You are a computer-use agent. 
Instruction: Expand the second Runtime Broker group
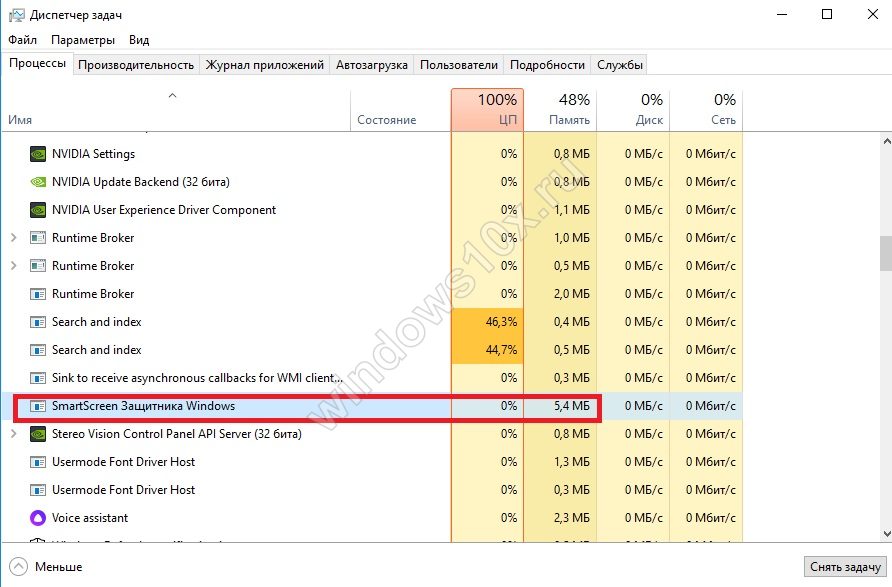point(13,266)
